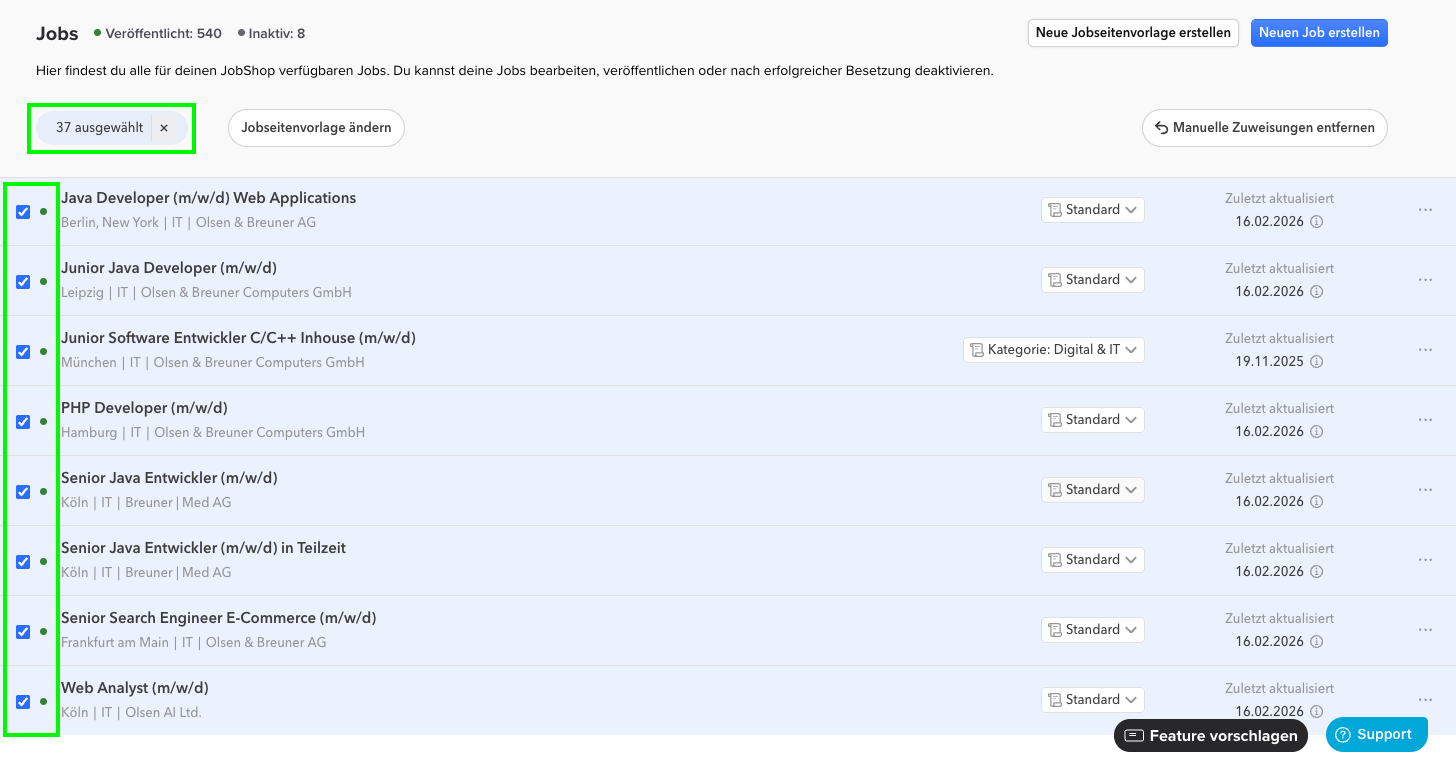Image resolution: width=1456 pixels, height=772 pixels.
Task: Expand Standard dropdown for Junior Java Developer
Action: [x=1092, y=280]
